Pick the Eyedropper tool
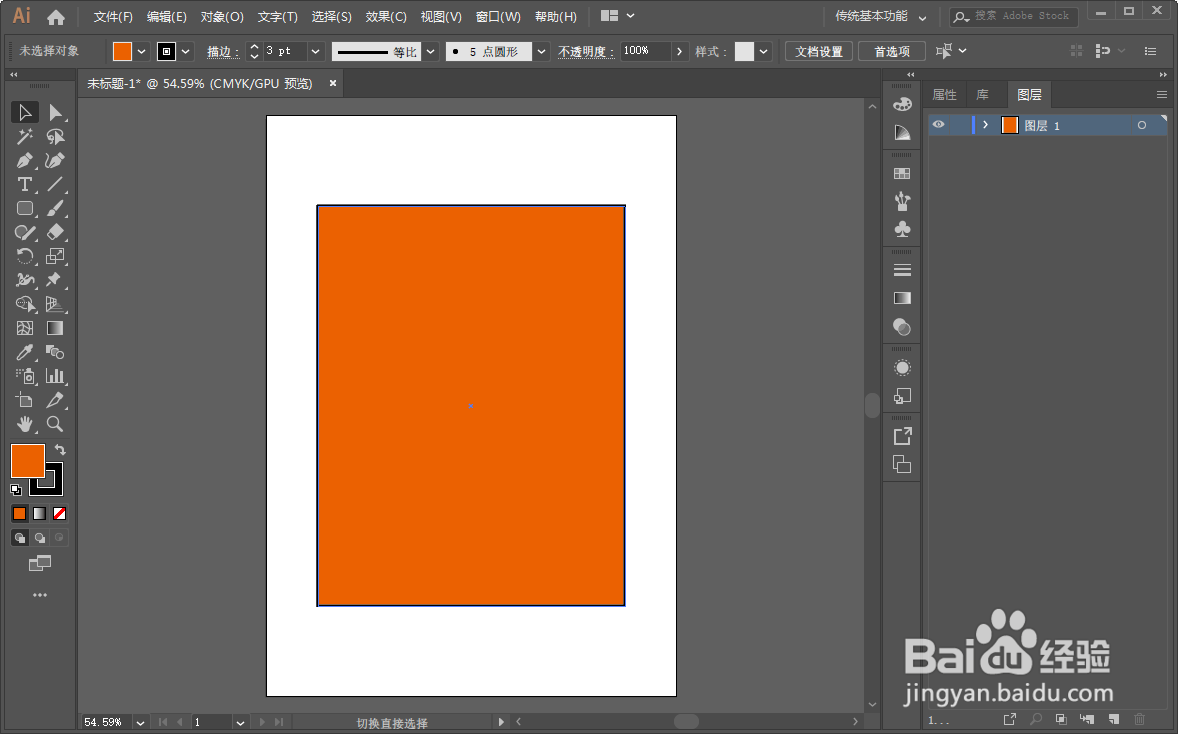The height and width of the screenshot is (734, 1178). click(x=25, y=352)
